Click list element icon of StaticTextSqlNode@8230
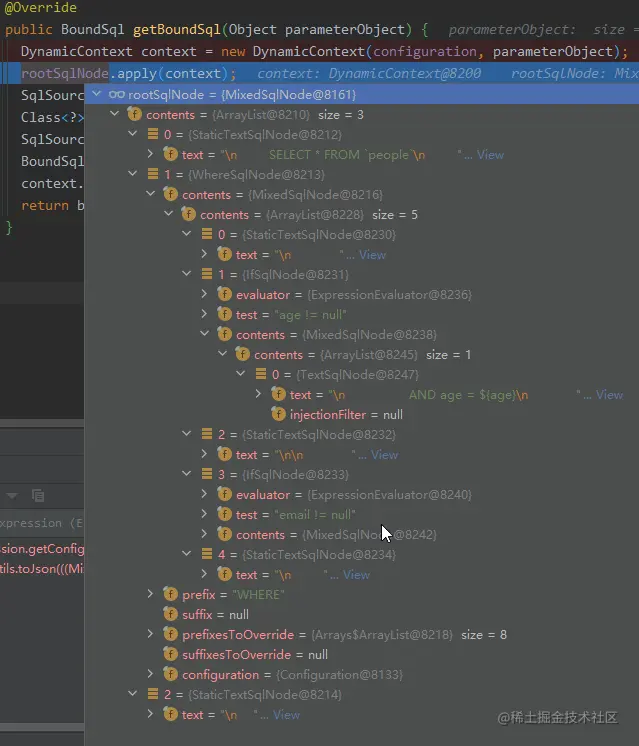The width and height of the screenshot is (639, 746). (206, 234)
